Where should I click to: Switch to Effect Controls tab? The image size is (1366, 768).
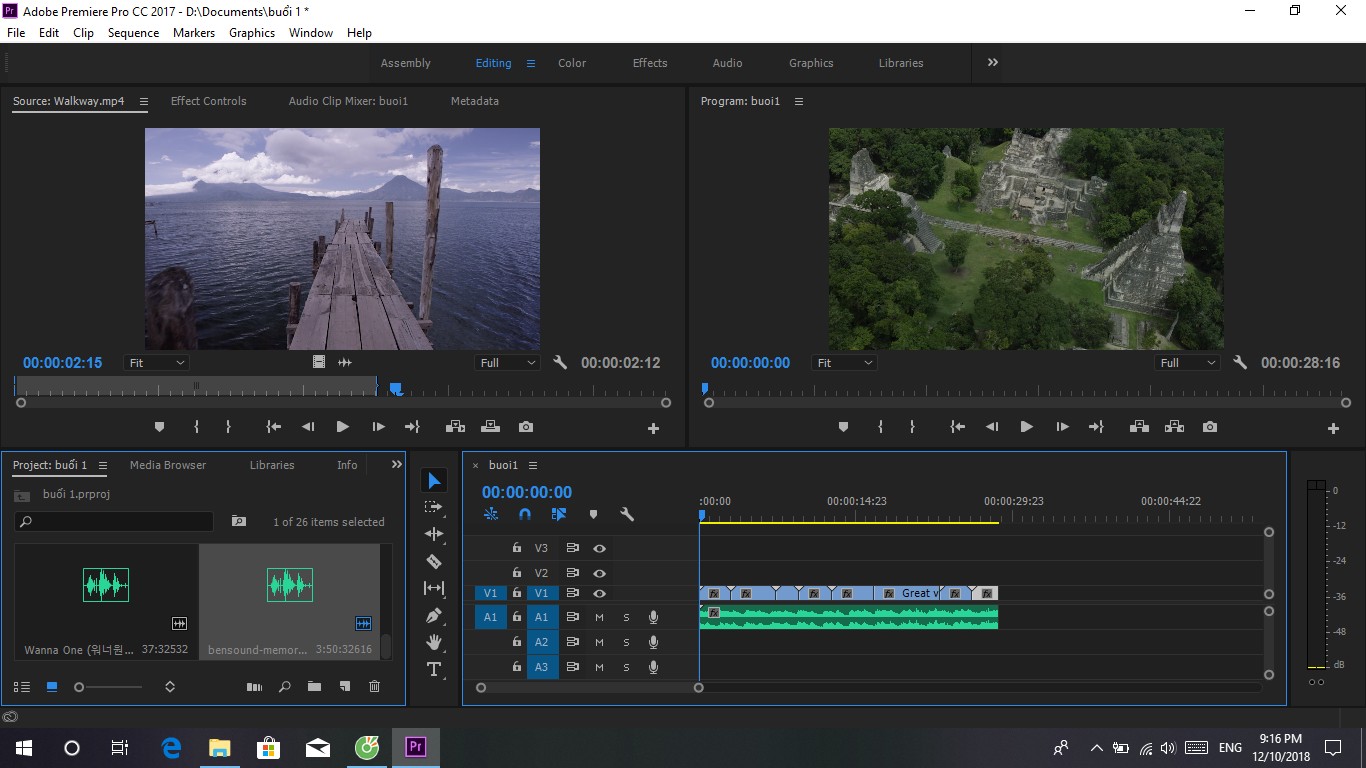pos(208,101)
